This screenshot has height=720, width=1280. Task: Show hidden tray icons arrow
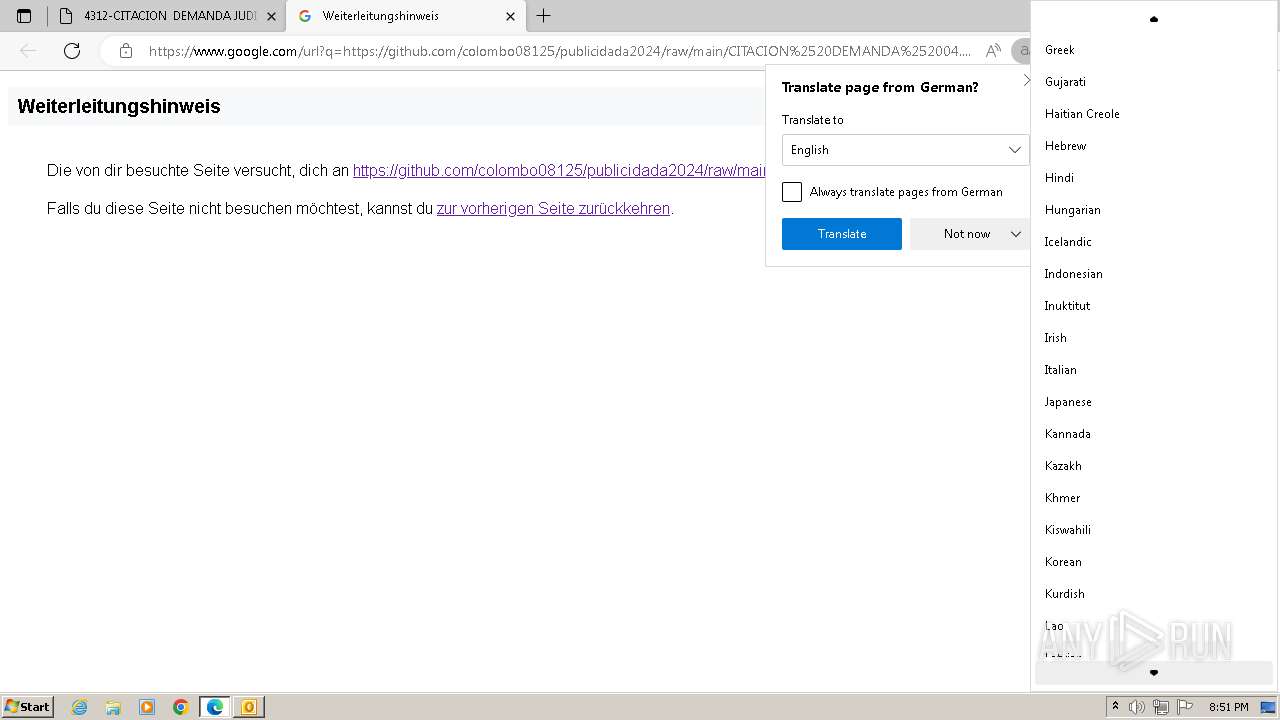[1115, 707]
